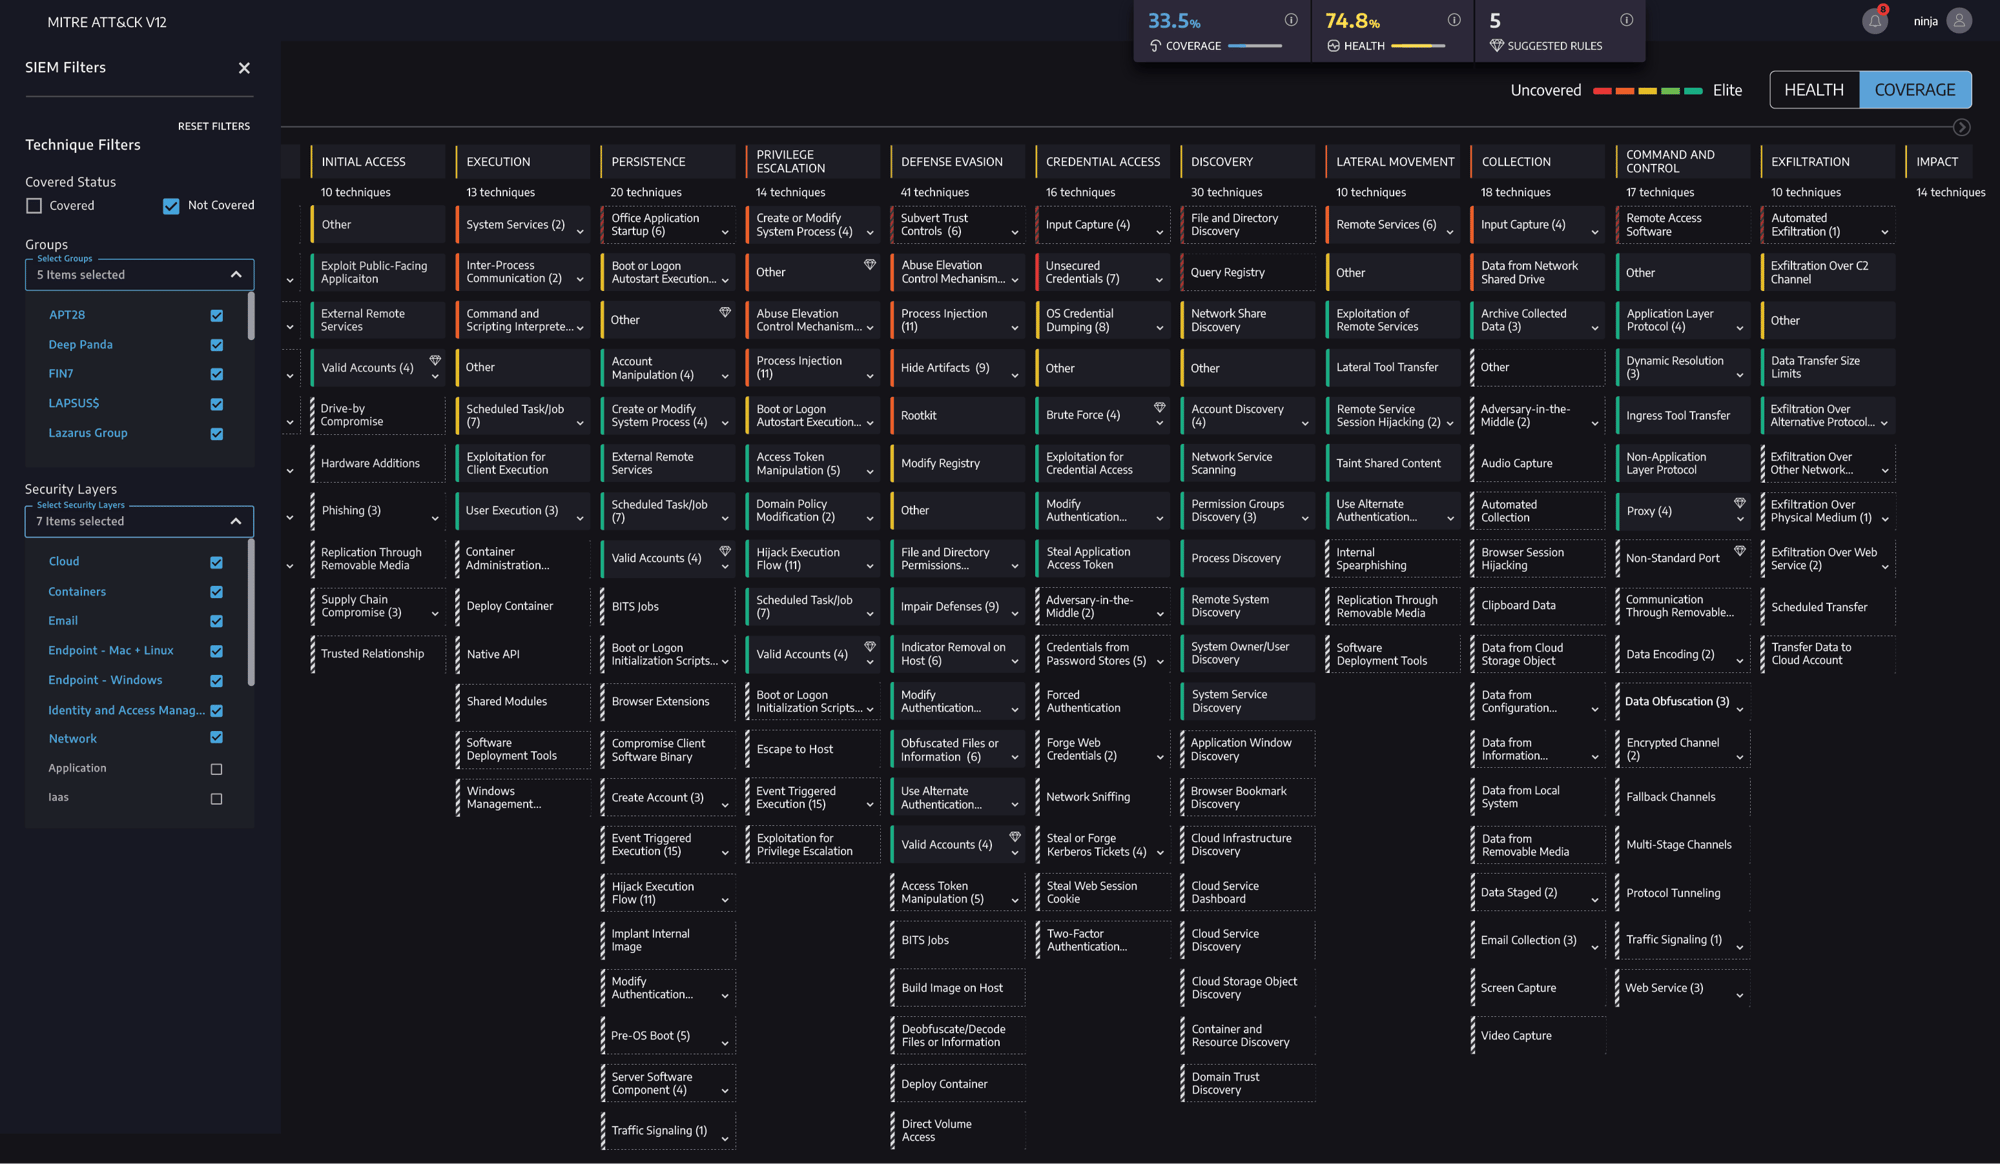Open the Lateral Tool Transfer technique card
The width and height of the screenshot is (2000, 1164).
click(x=1392, y=367)
